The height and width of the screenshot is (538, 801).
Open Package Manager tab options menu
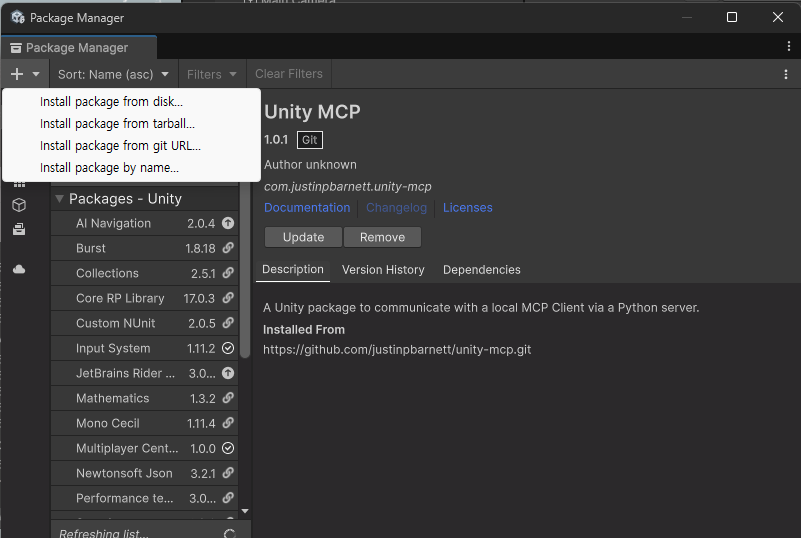tap(789, 46)
